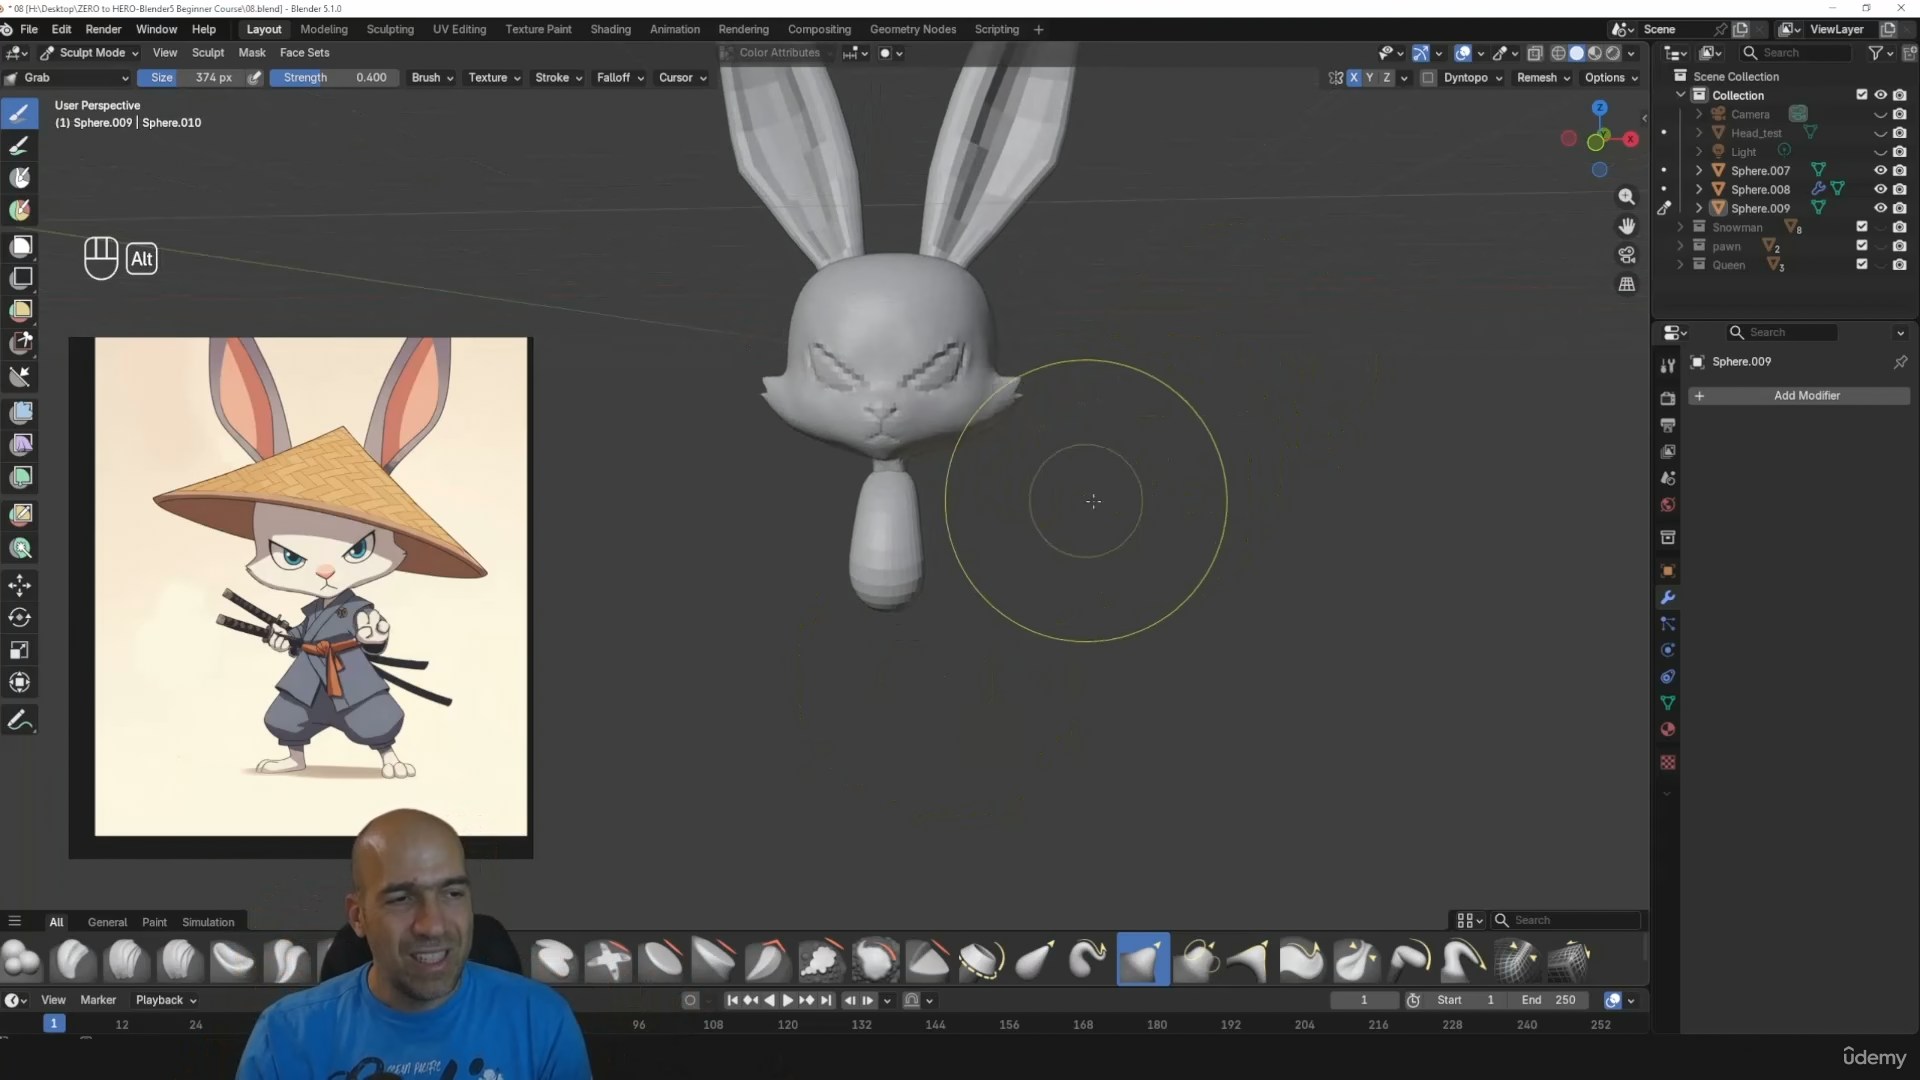1920x1080 pixels.
Task: Open the Texture dropdown
Action: coord(494,78)
